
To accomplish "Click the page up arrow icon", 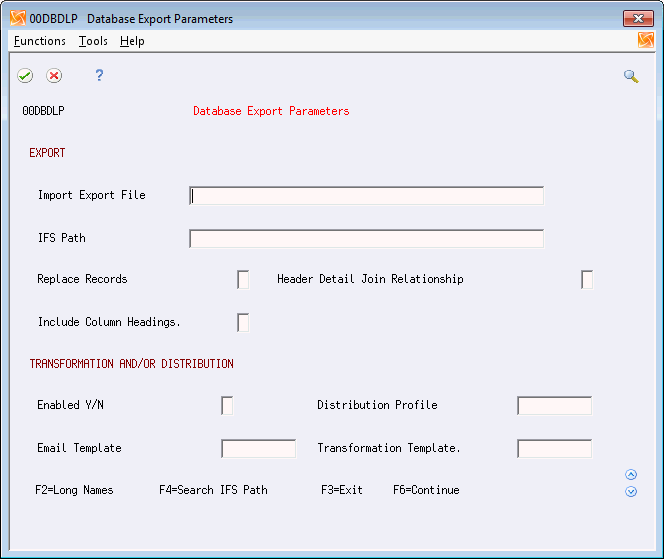I will (631, 474).
